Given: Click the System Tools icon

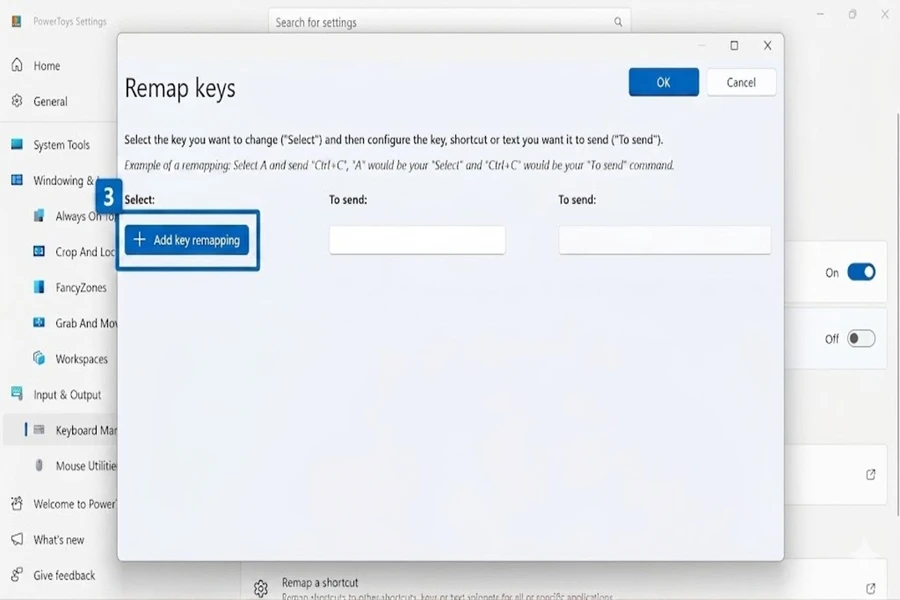Looking at the screenshot, I should [x=17, y=144].
